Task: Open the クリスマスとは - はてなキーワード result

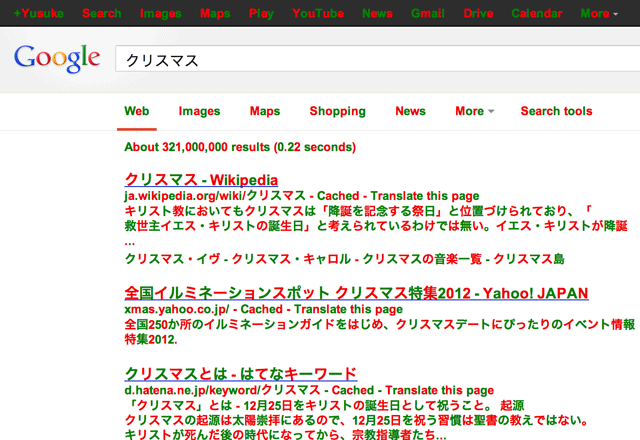Action: (x=241, y=374)
